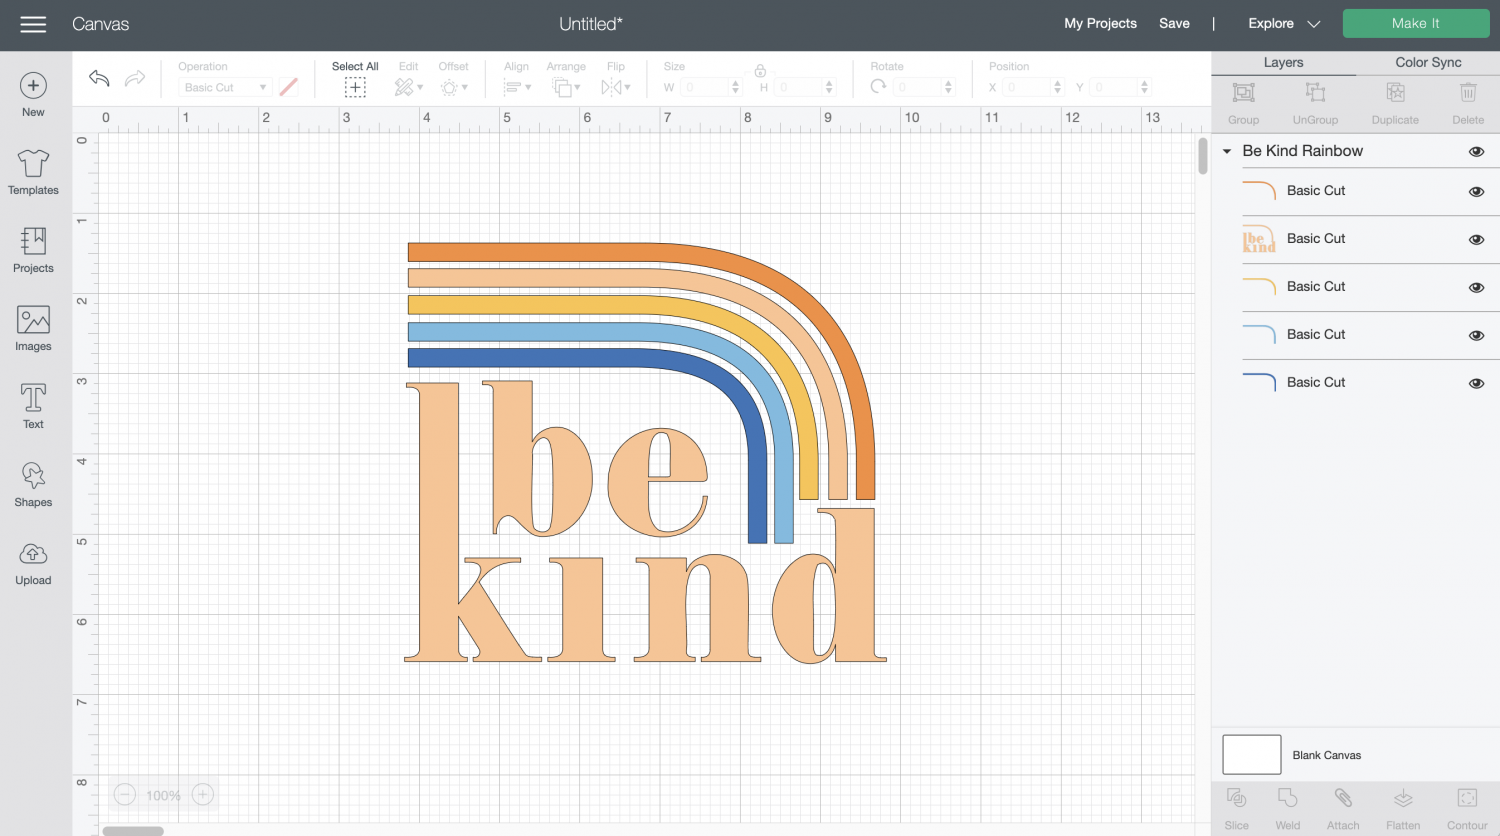
Task: Open the operation color swatch
Action: pos(289,88)
